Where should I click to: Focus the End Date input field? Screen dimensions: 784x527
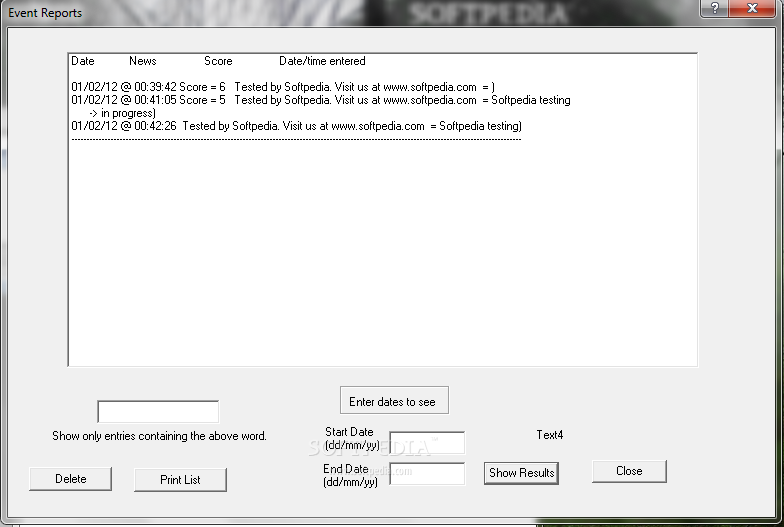click(427, 474)
